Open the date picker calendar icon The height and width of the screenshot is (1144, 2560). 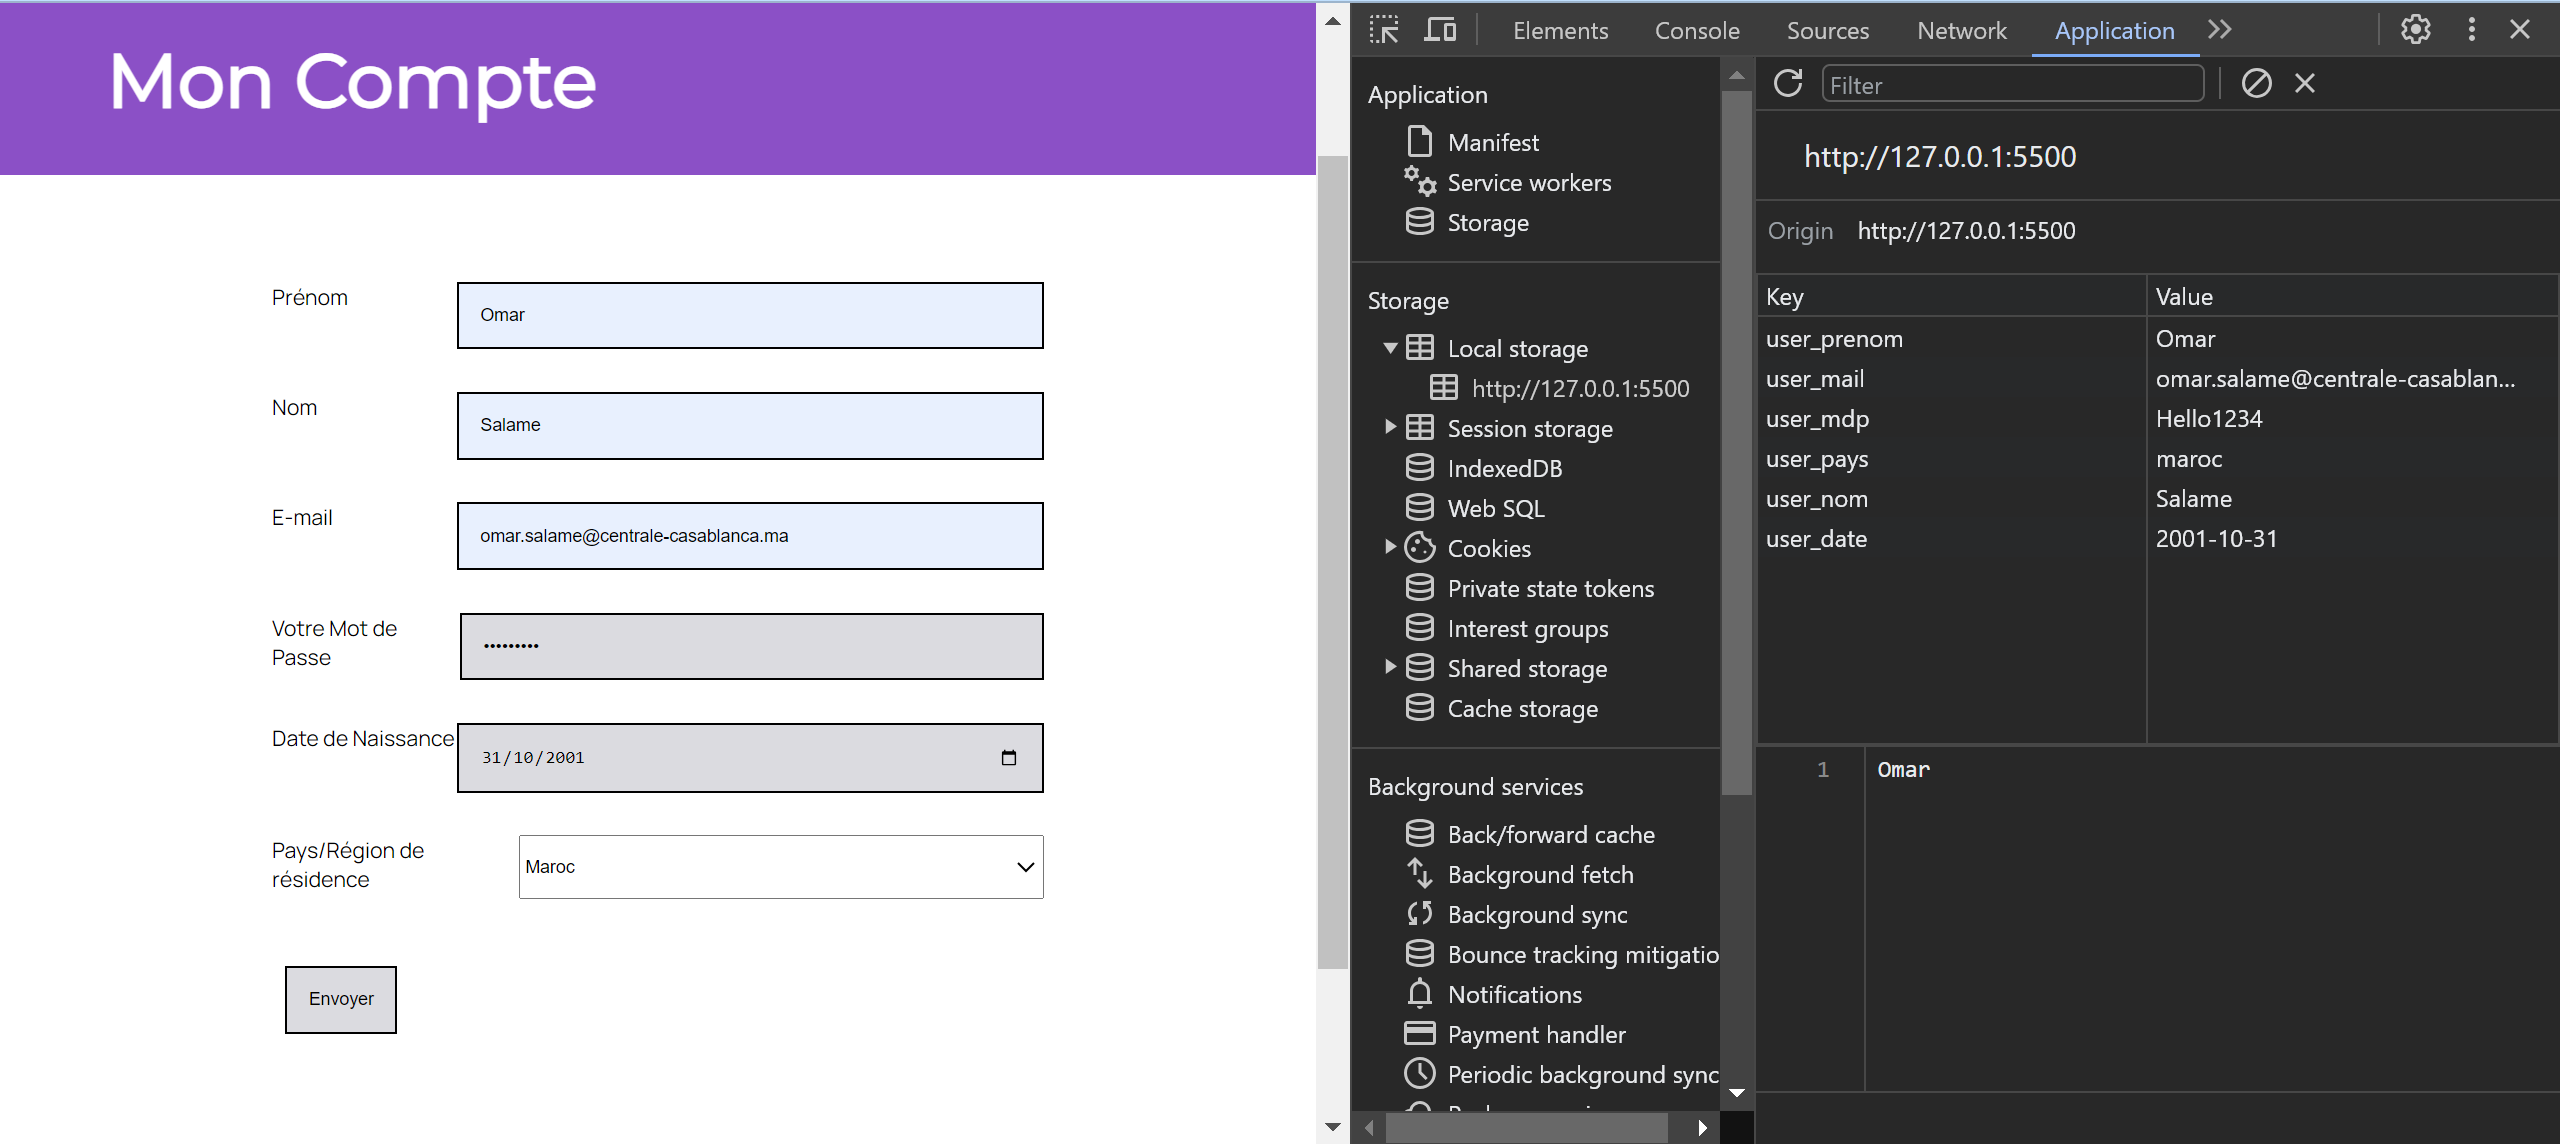tap(1009, 758)
